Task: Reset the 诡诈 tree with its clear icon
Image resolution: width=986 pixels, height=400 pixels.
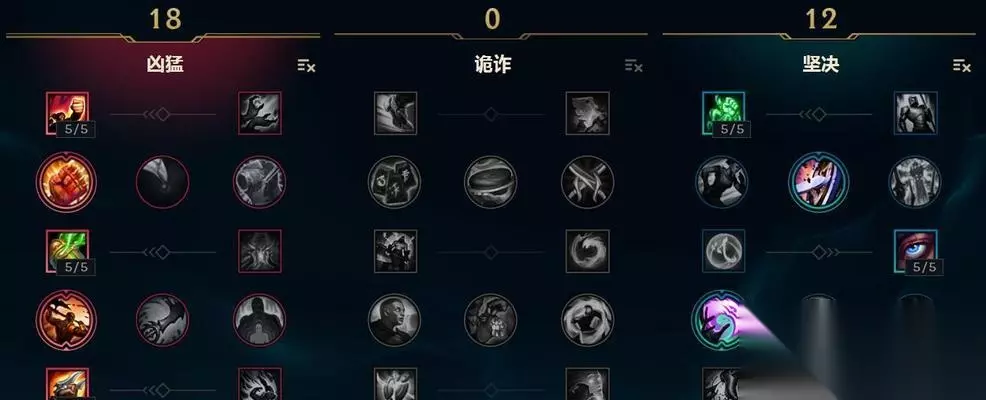Action: pos(634,65)
